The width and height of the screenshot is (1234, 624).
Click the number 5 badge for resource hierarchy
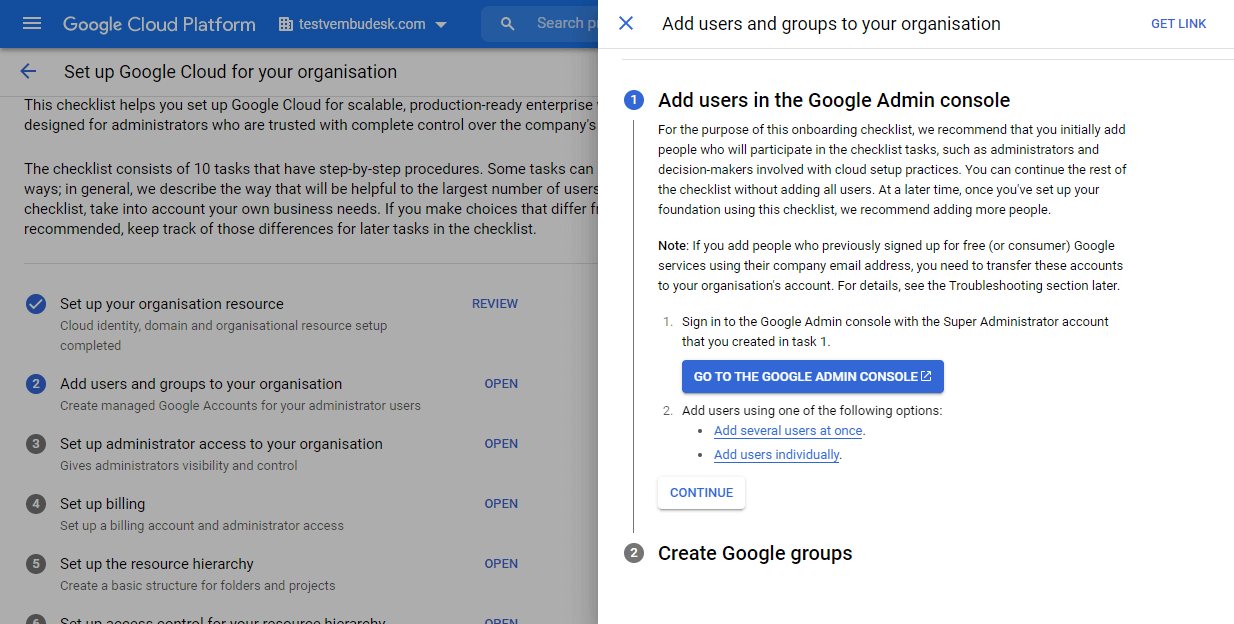coord(35,564)
